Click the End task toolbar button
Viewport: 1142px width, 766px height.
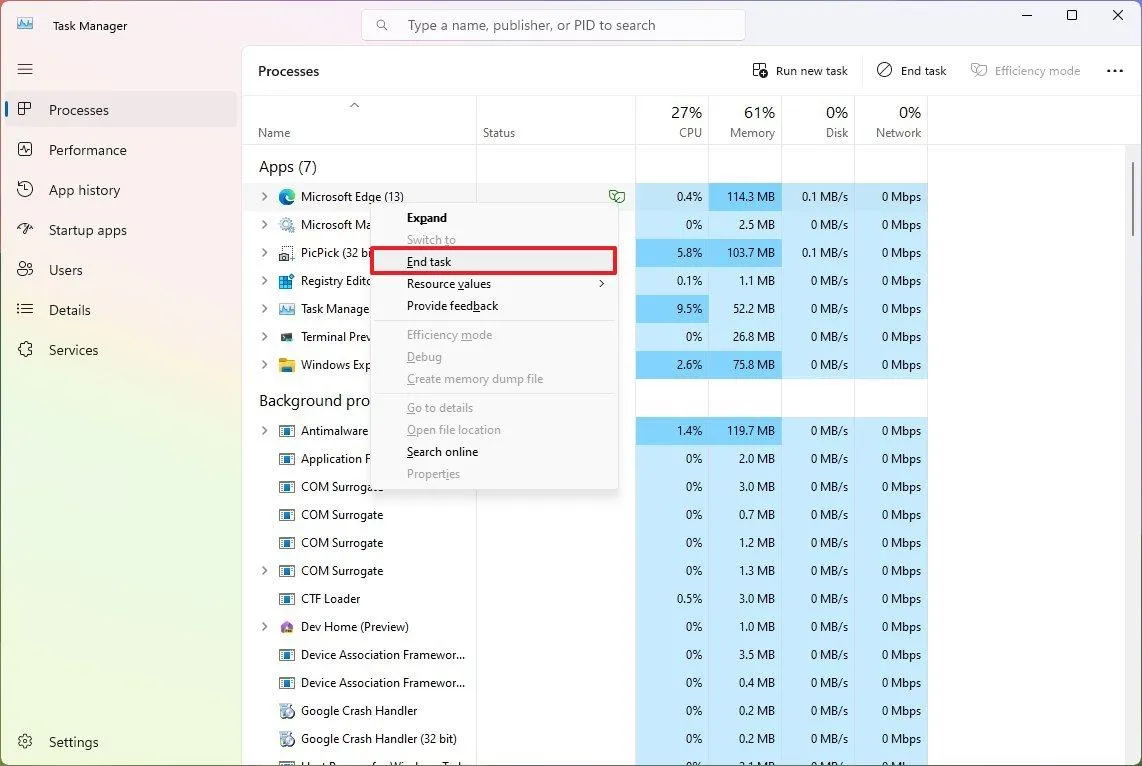pyautogui.click(x=911, y=71)
